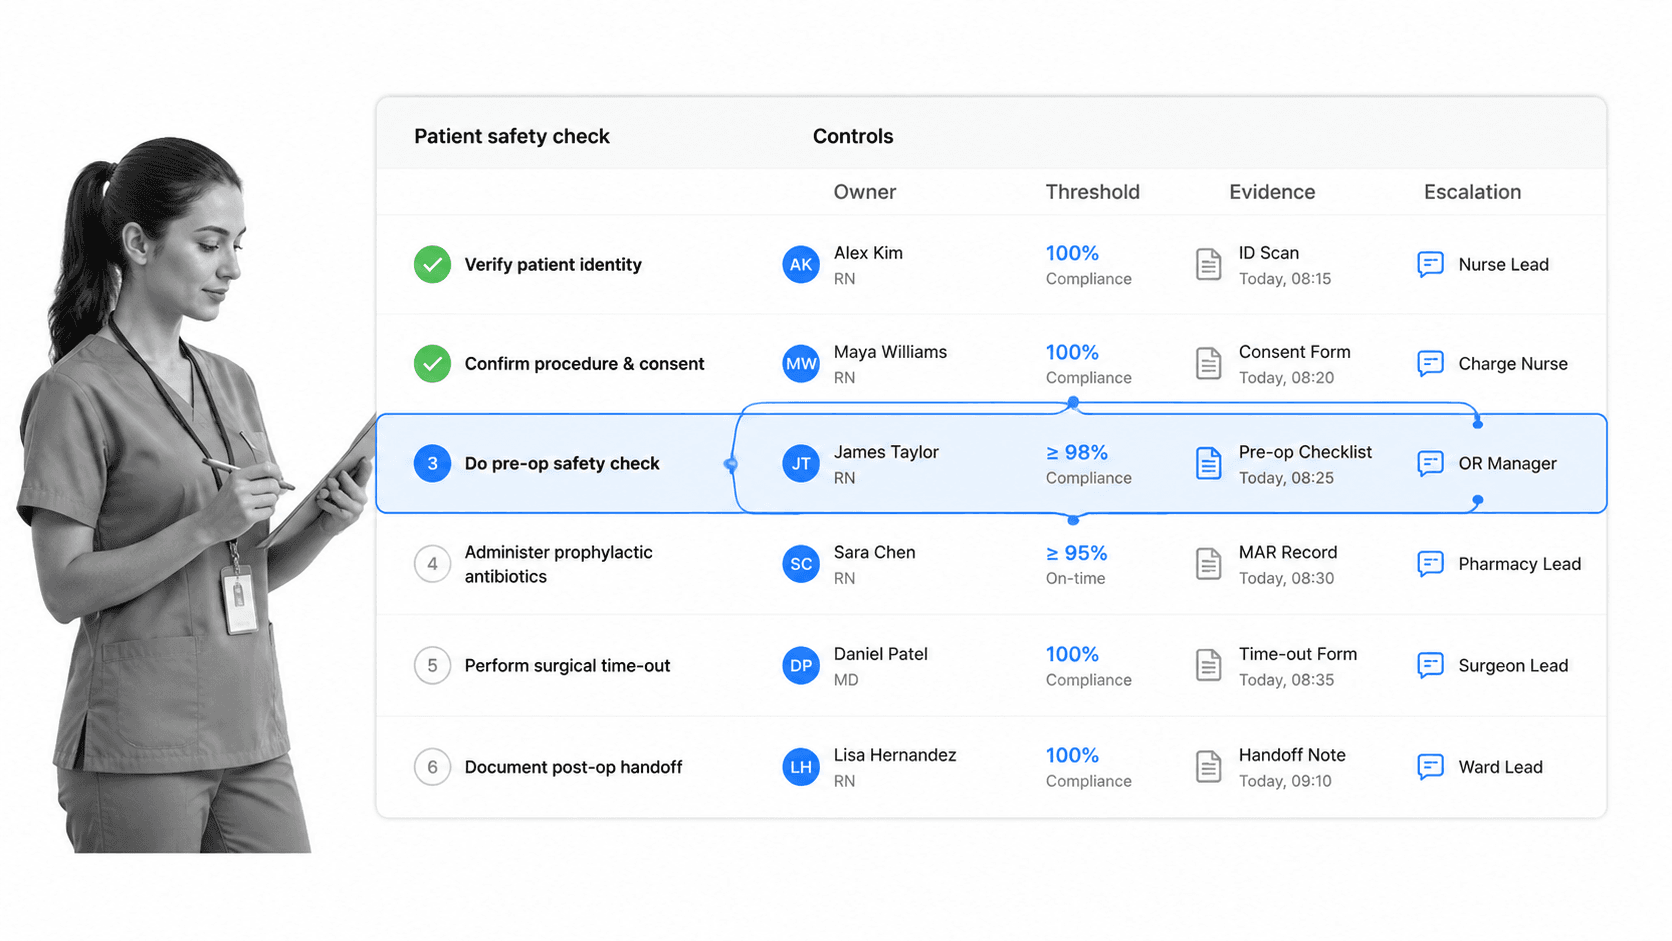This screenshot has width=1672, height=941.
Task: Click the JT avatar for James Taylor
Action: tap(801, 464)
